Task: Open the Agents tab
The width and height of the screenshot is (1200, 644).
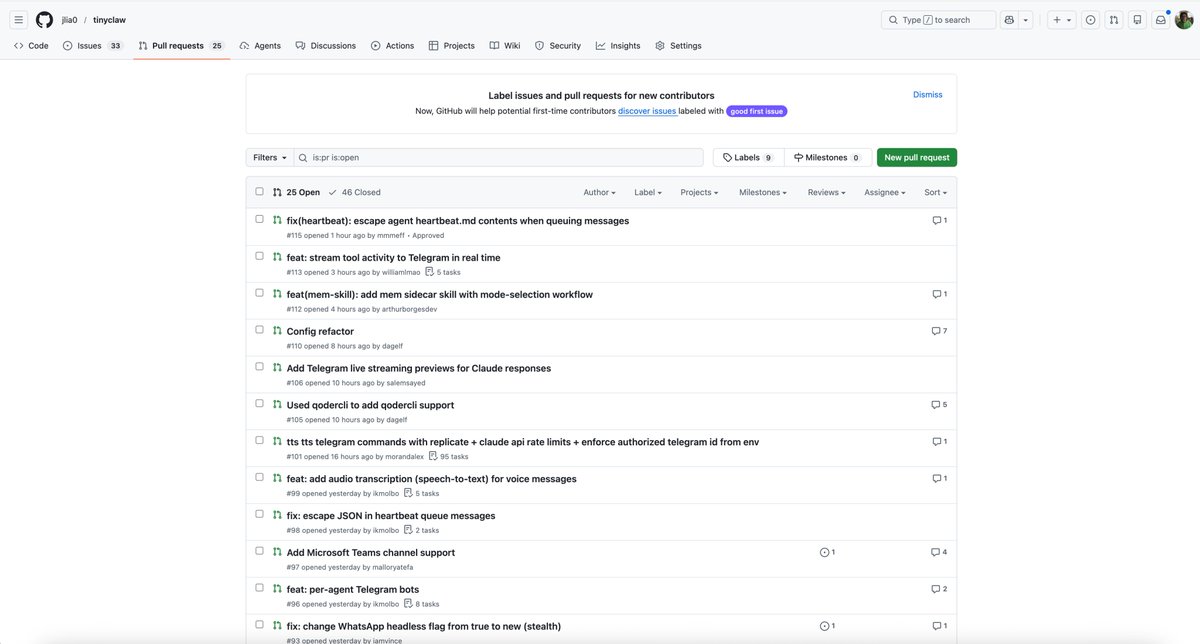Action: coord(260,46)
